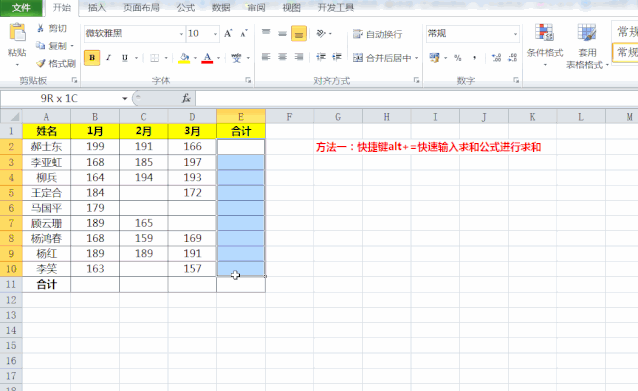Select cell with name 郝士东

pos(46,146)
